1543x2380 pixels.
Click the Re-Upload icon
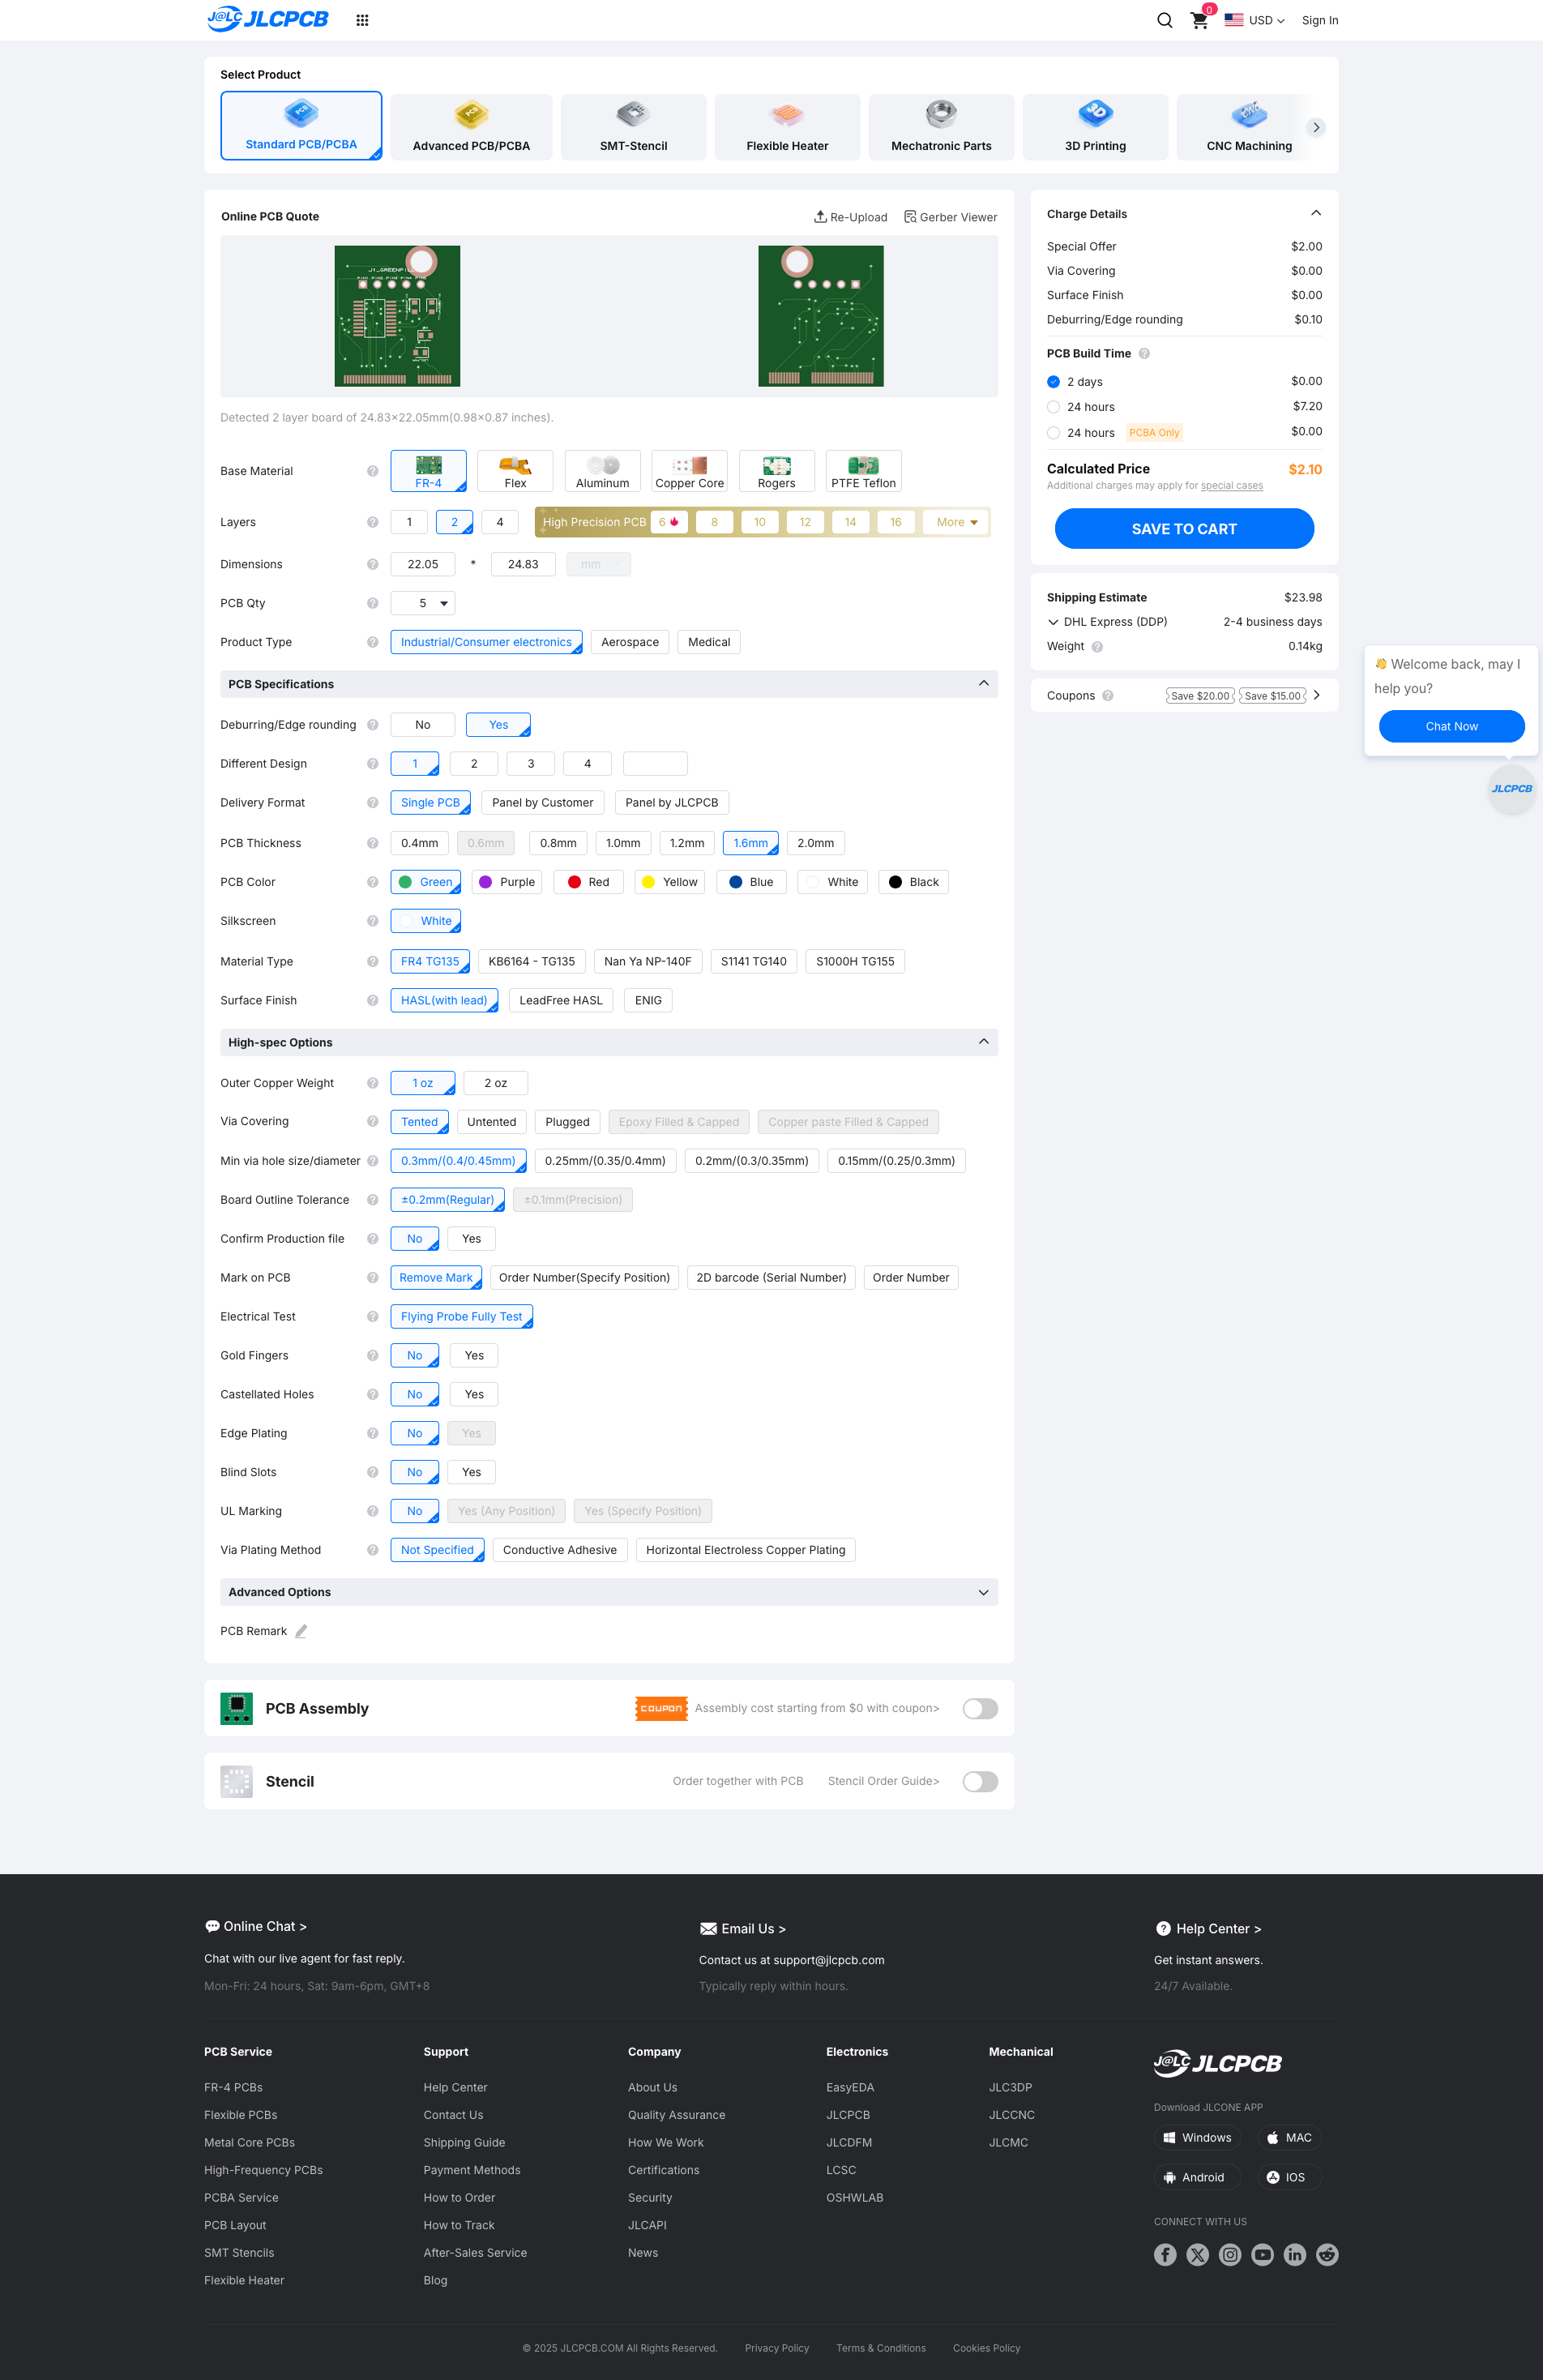click(820, 217)
